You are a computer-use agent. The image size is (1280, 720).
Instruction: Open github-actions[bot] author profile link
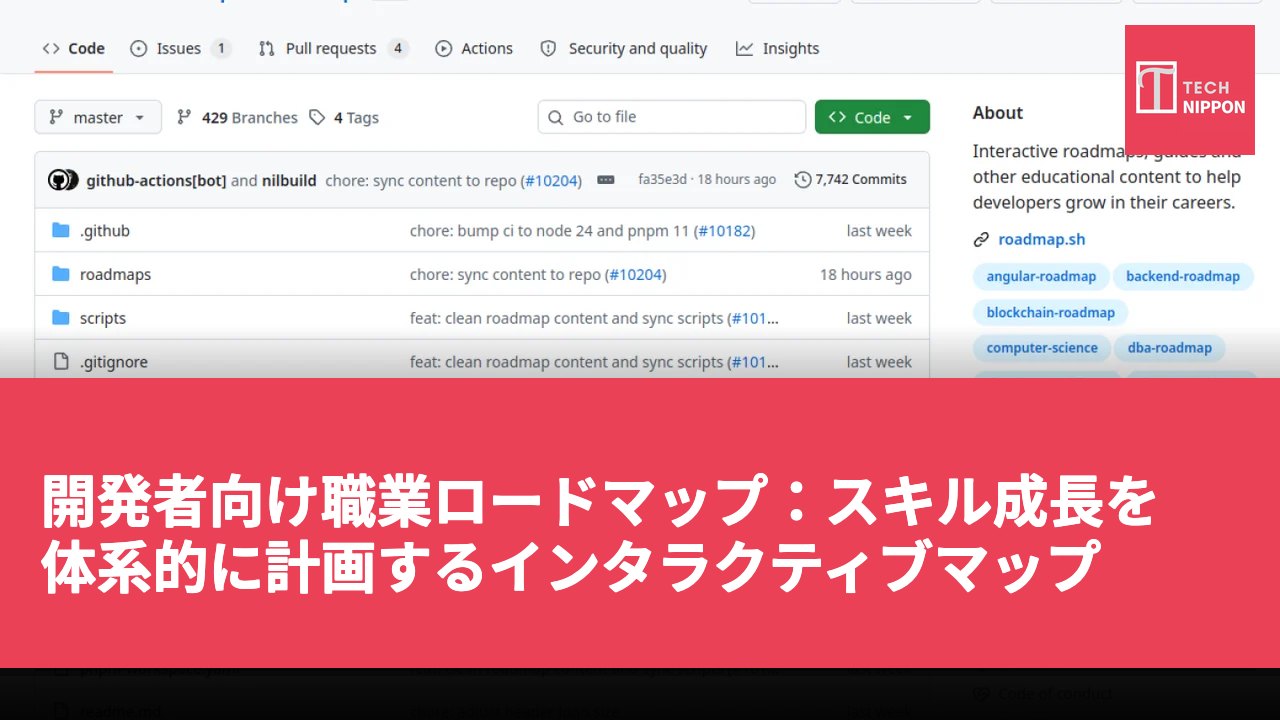point(156,180)
